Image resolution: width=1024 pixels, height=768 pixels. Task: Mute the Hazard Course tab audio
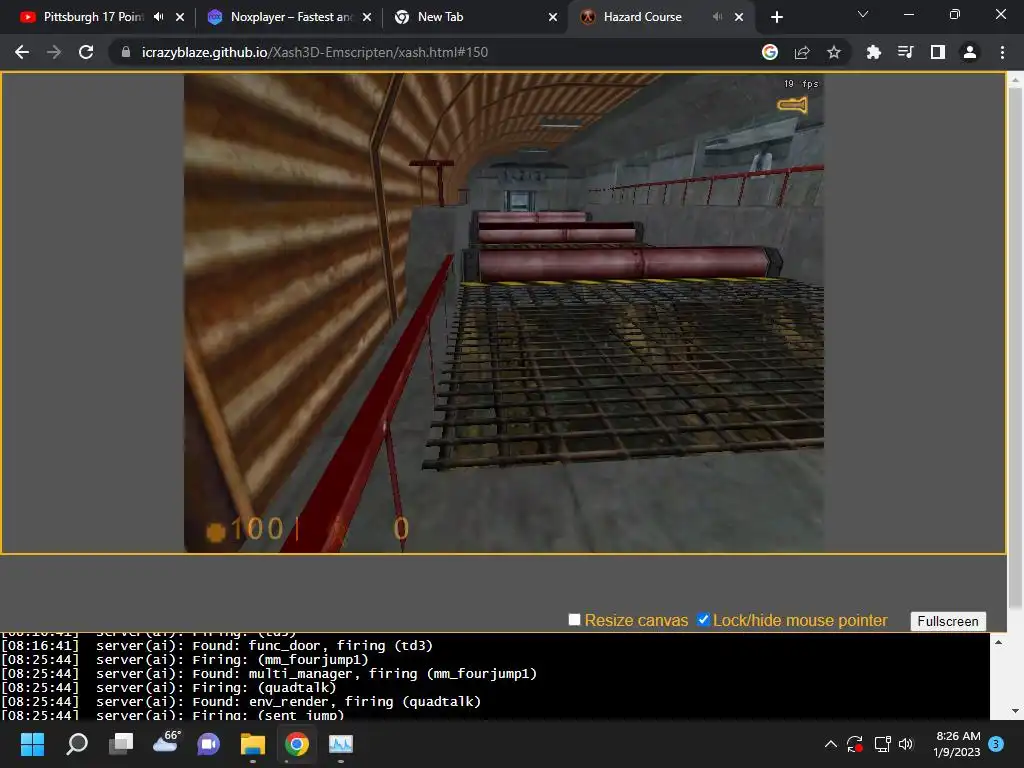tap(718, 17)
